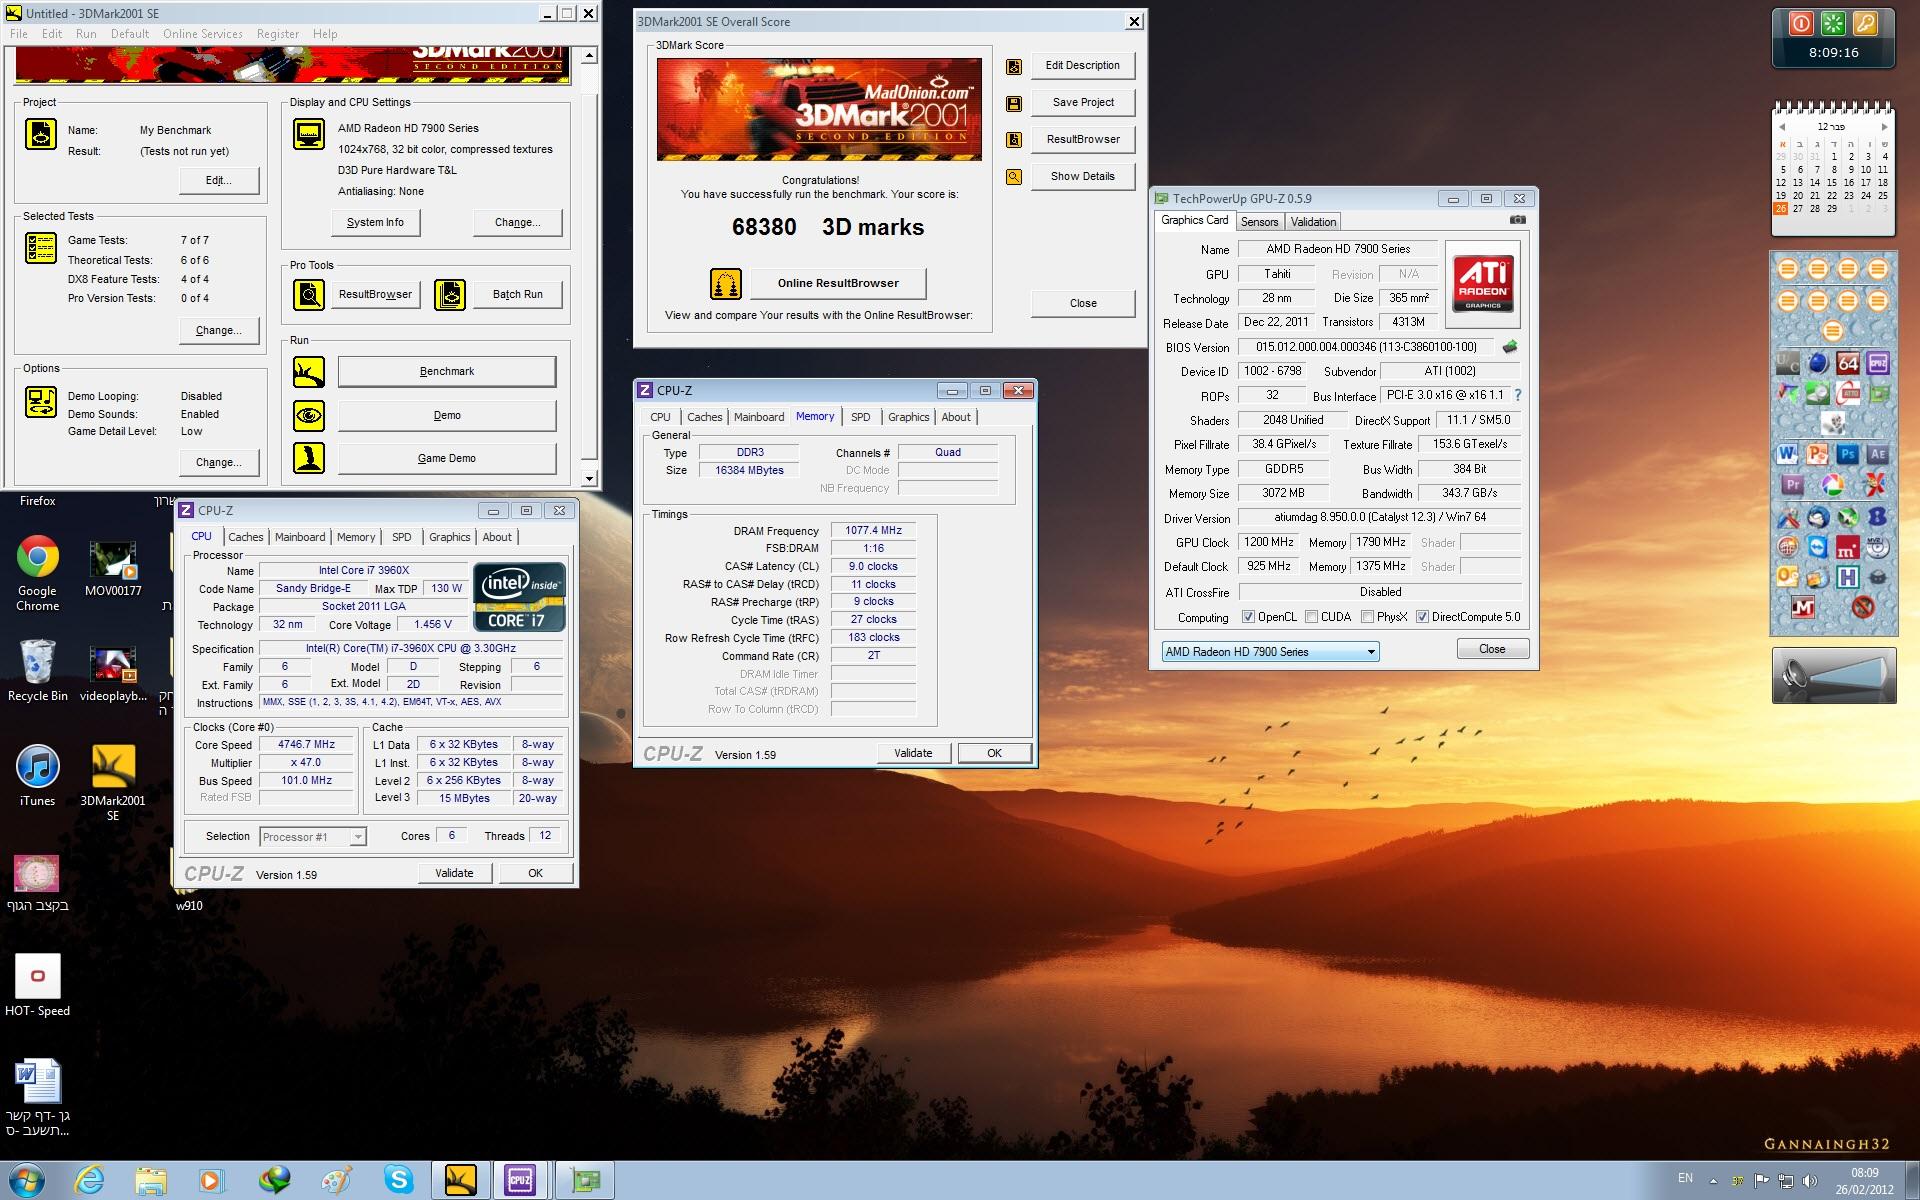Open the Online Services menu
1920x1200 pixels.
(x=203, y=34)
